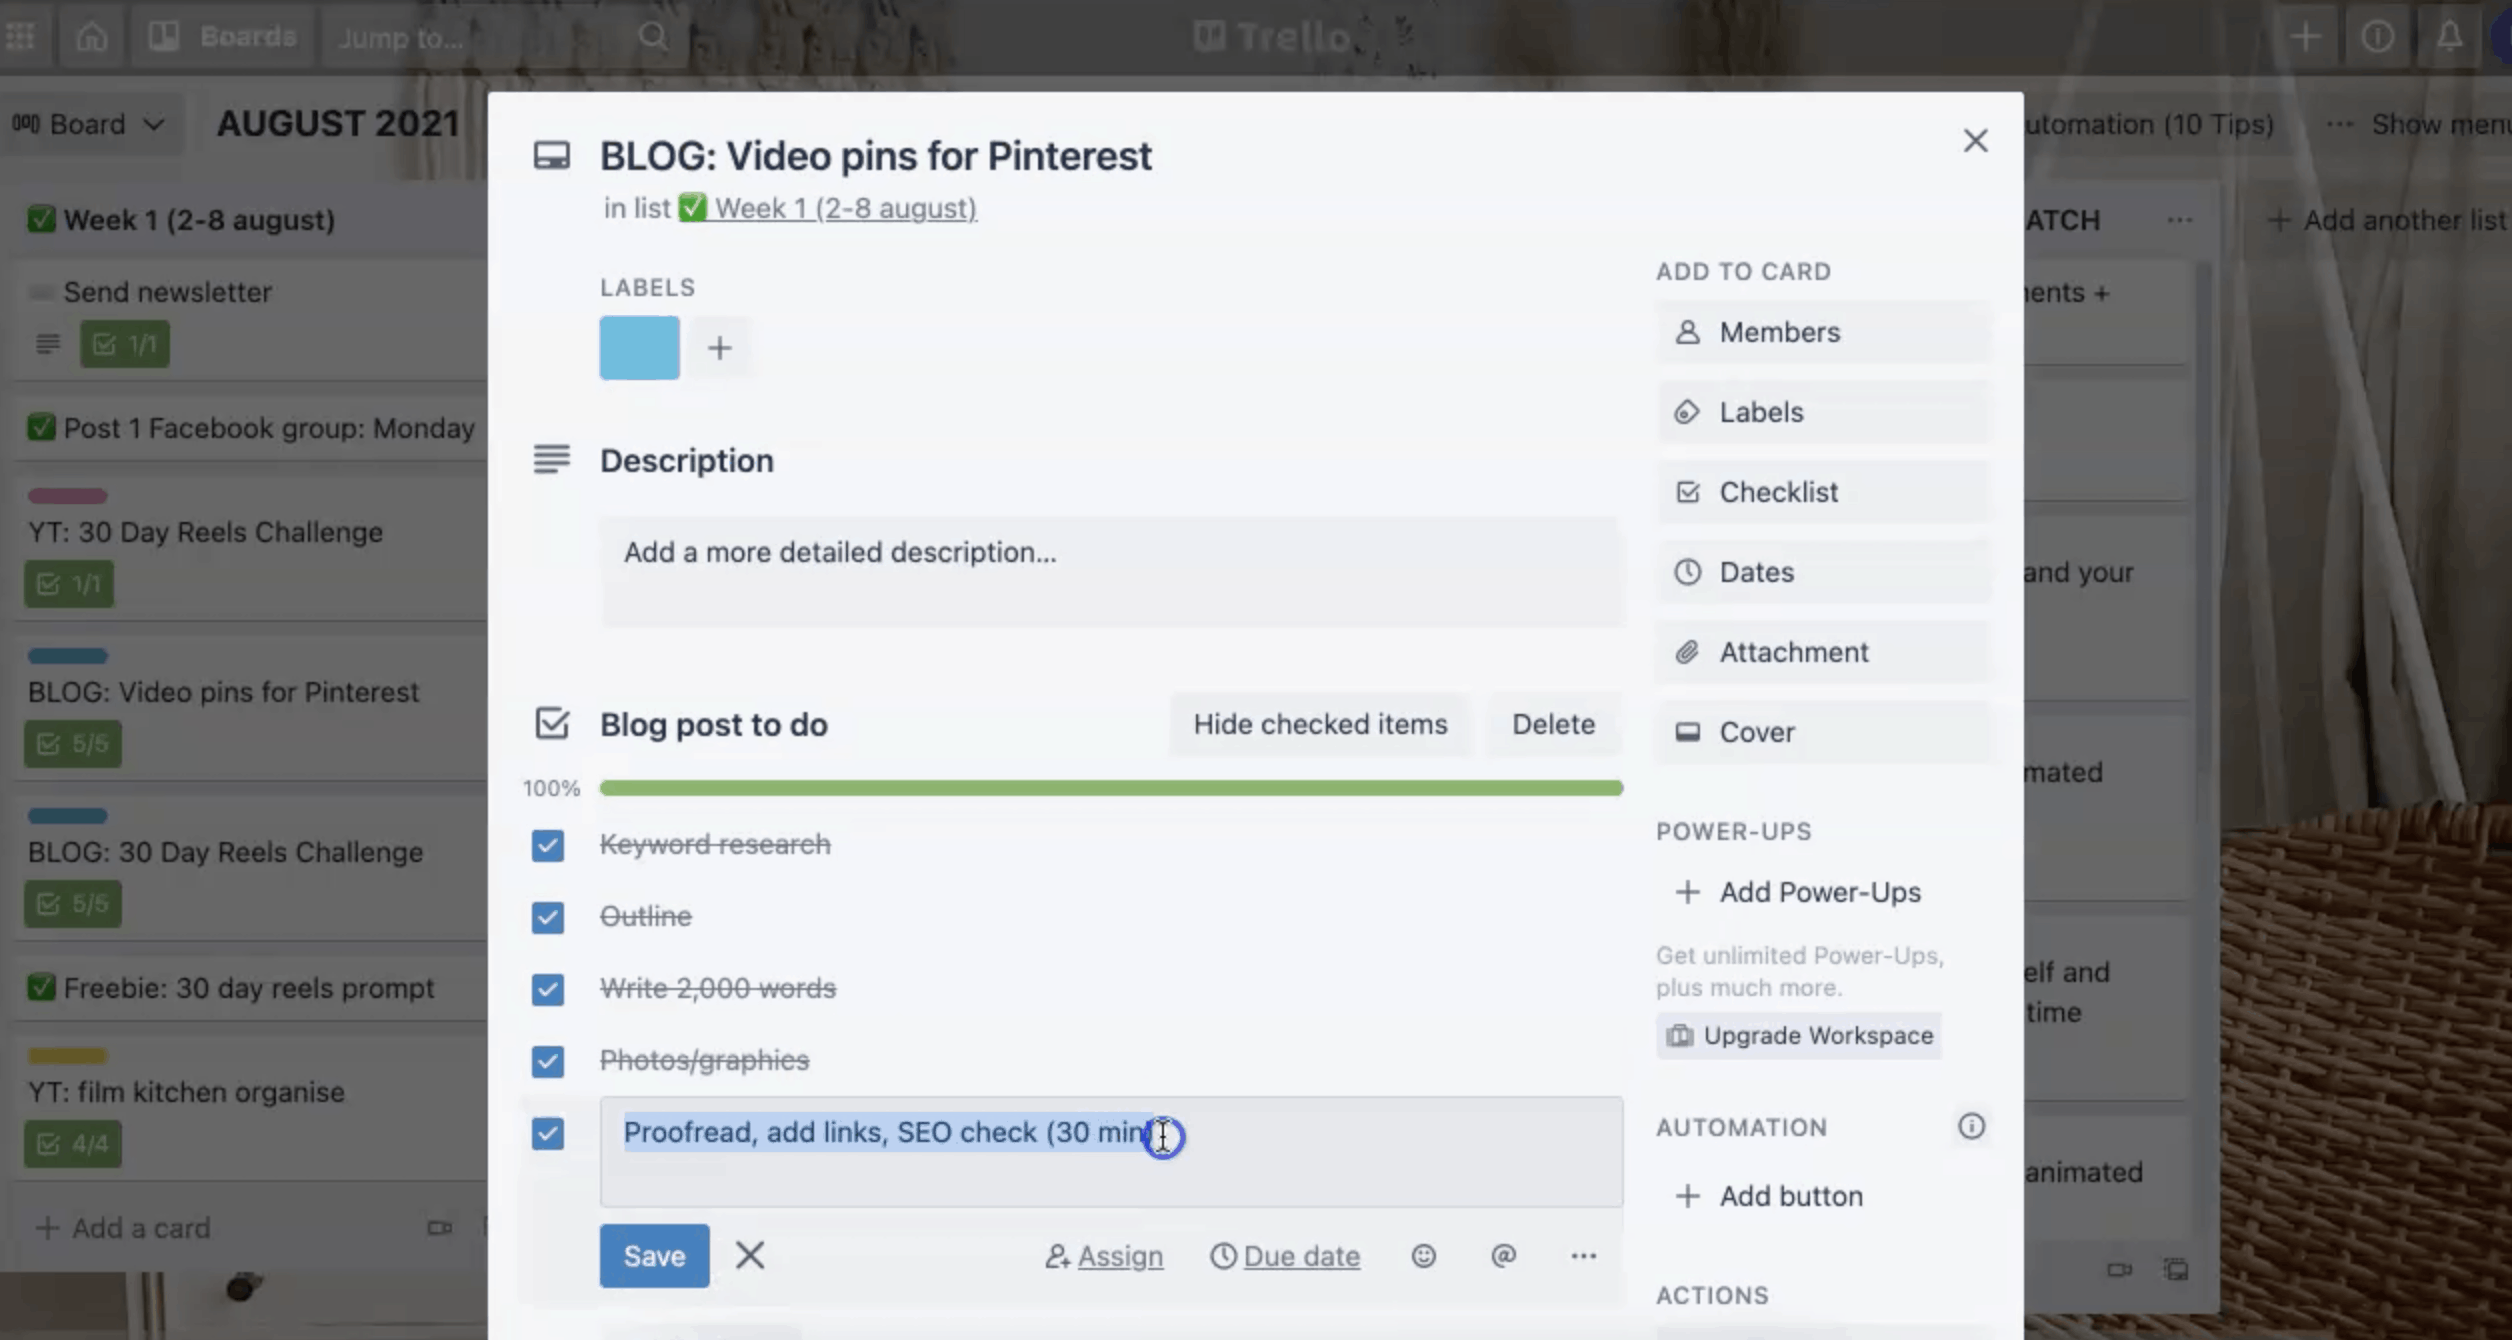Uncheck the Keyword research item
This screenshot has width=2512, height=1340.
point(548,845)
